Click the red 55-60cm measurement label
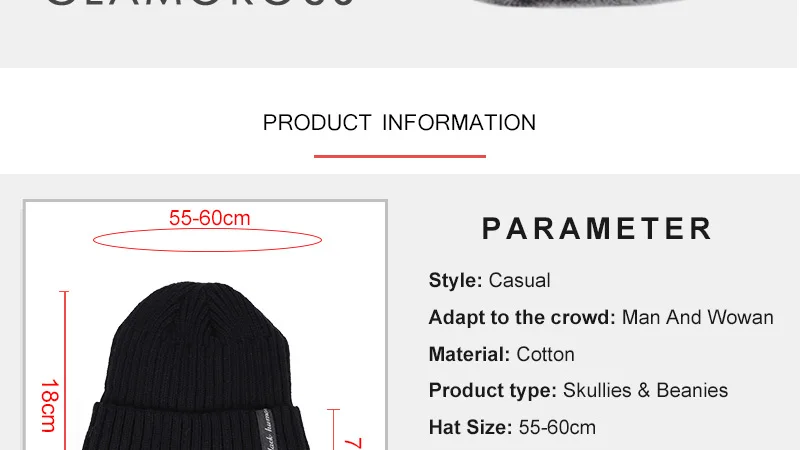 210,218
